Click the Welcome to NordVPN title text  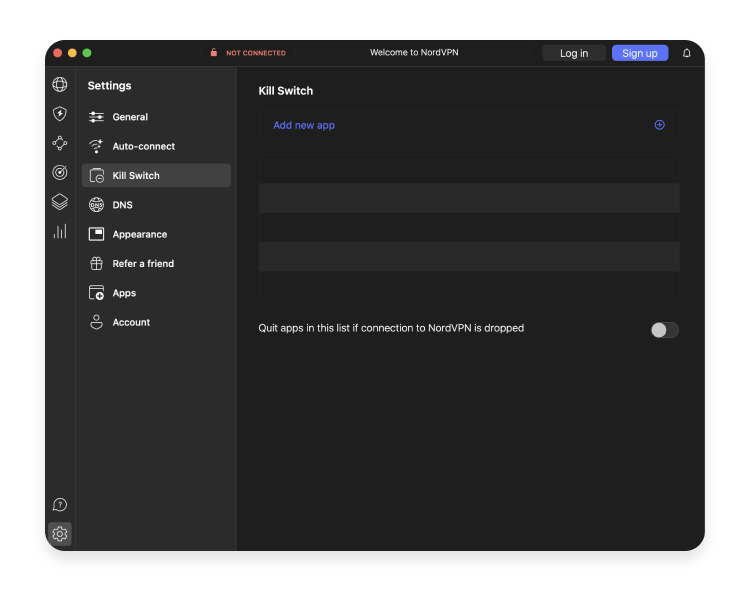[414, 53]
